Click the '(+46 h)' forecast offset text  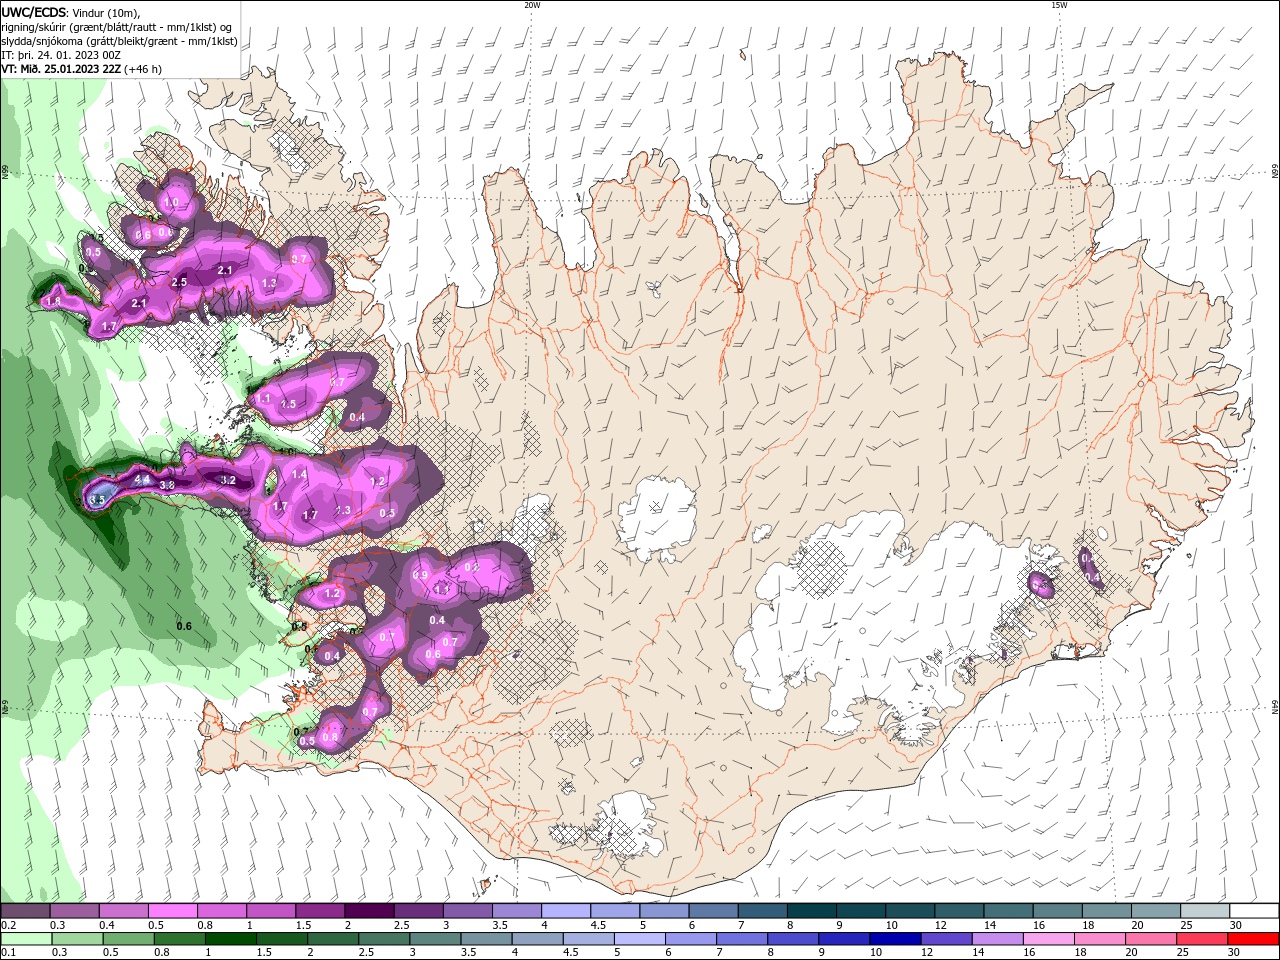pyautogui.click(x=143, y=69)
